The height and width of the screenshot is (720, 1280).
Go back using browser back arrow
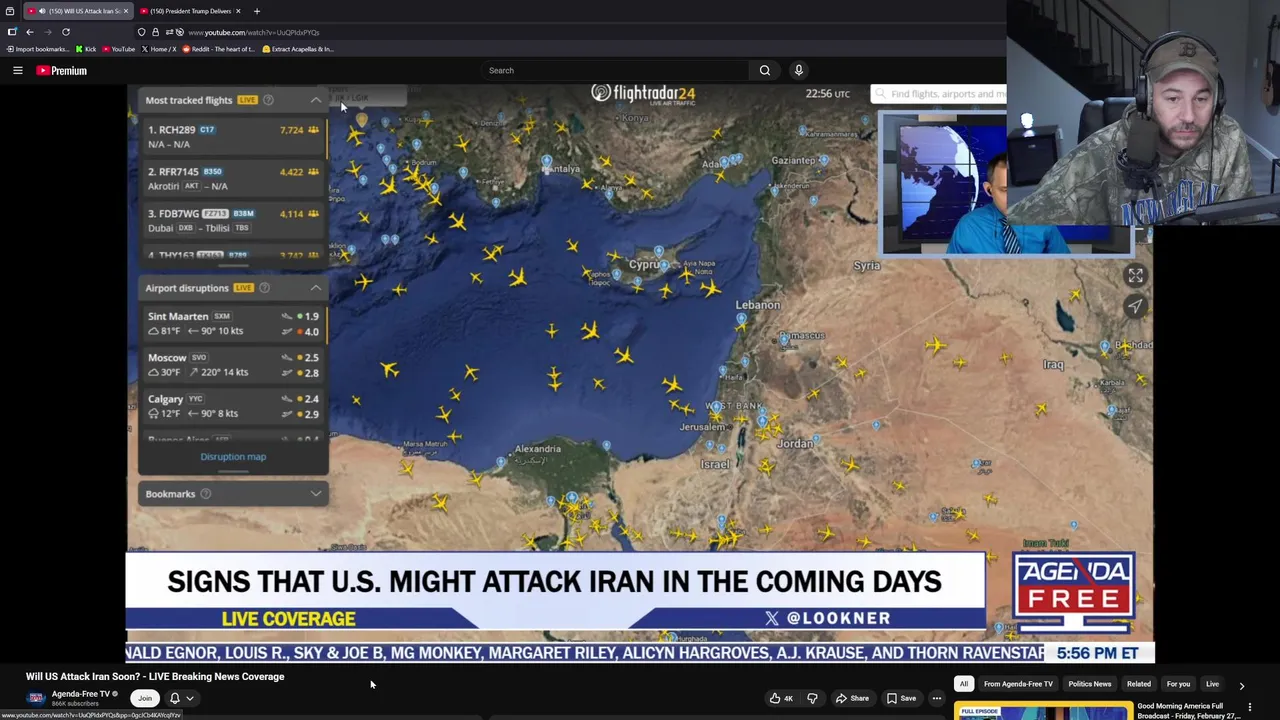[x=30, y=32]
